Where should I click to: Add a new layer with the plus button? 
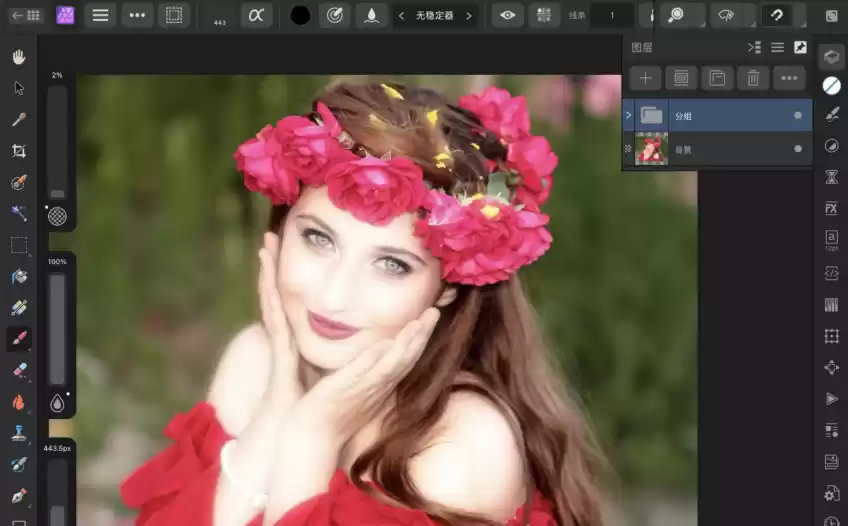[645, 78]
